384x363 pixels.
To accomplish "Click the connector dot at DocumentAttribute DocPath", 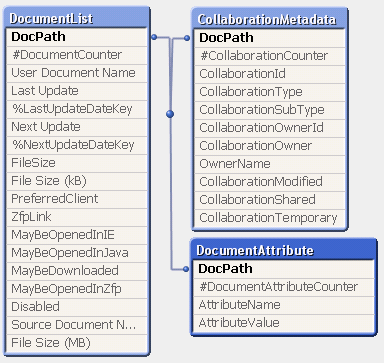I will point(186,269).
